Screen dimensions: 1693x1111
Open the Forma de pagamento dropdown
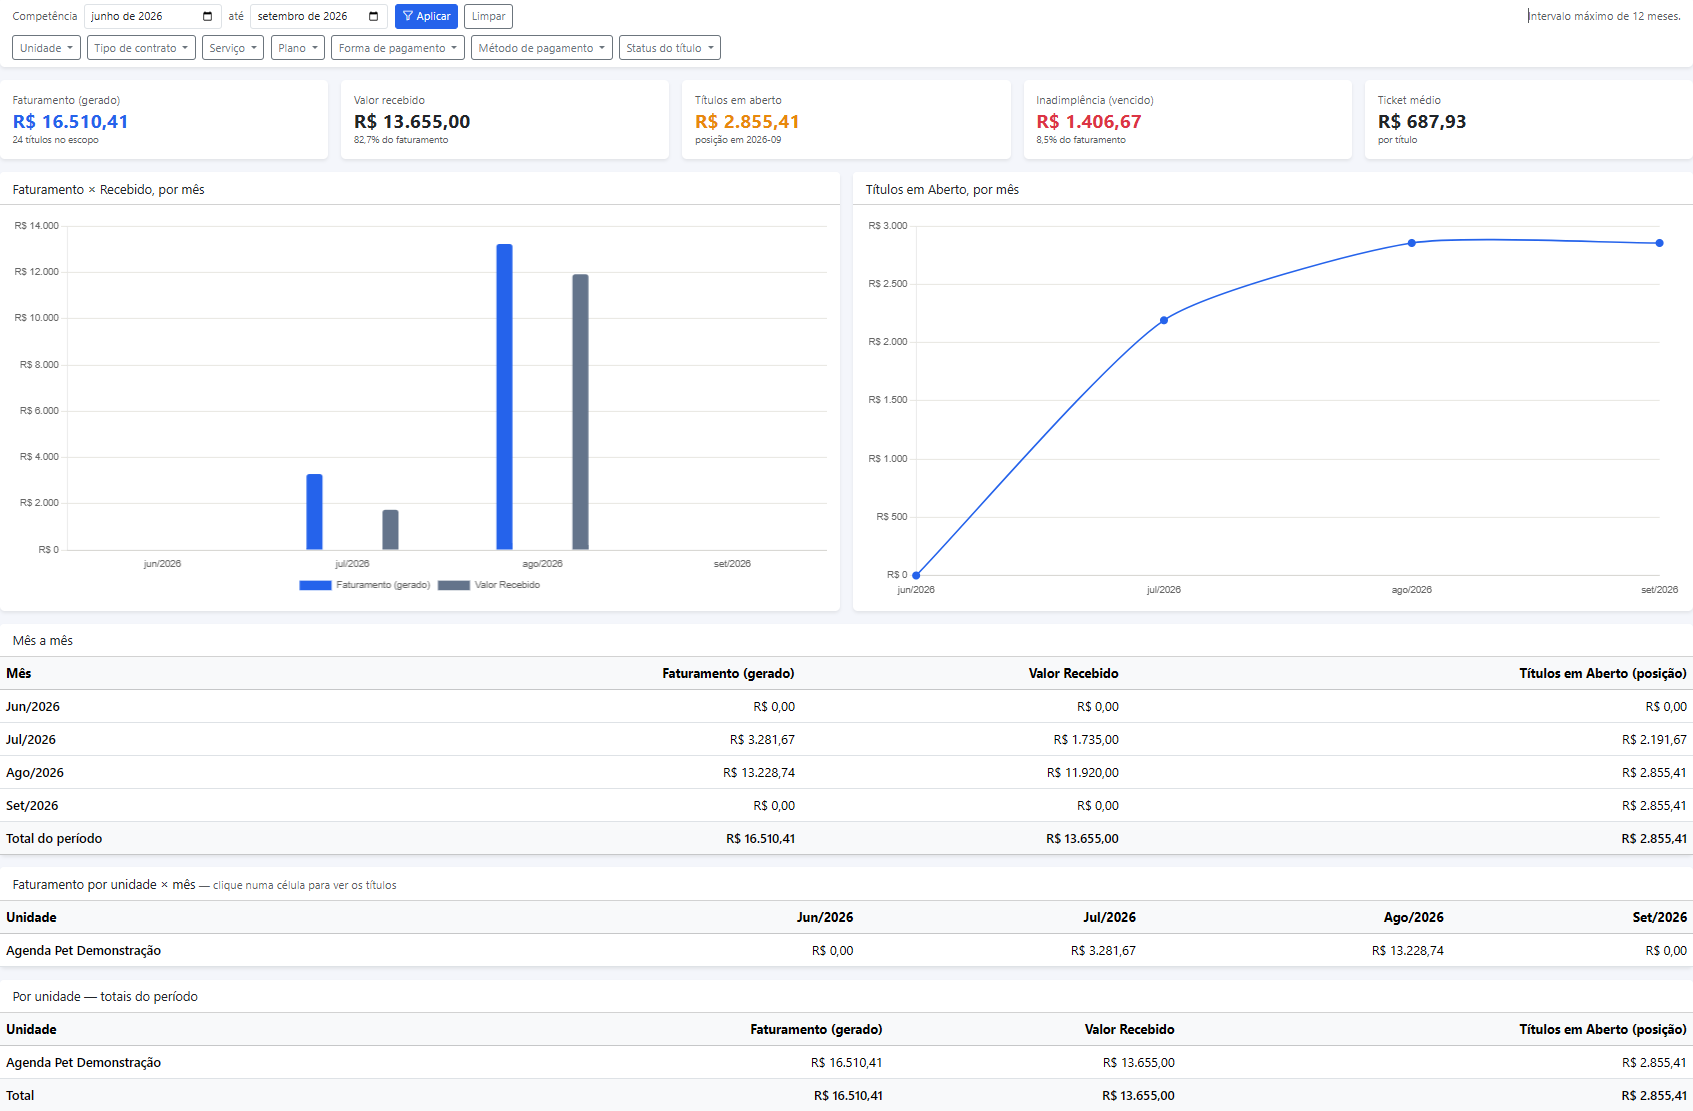[x=398, y=48]
